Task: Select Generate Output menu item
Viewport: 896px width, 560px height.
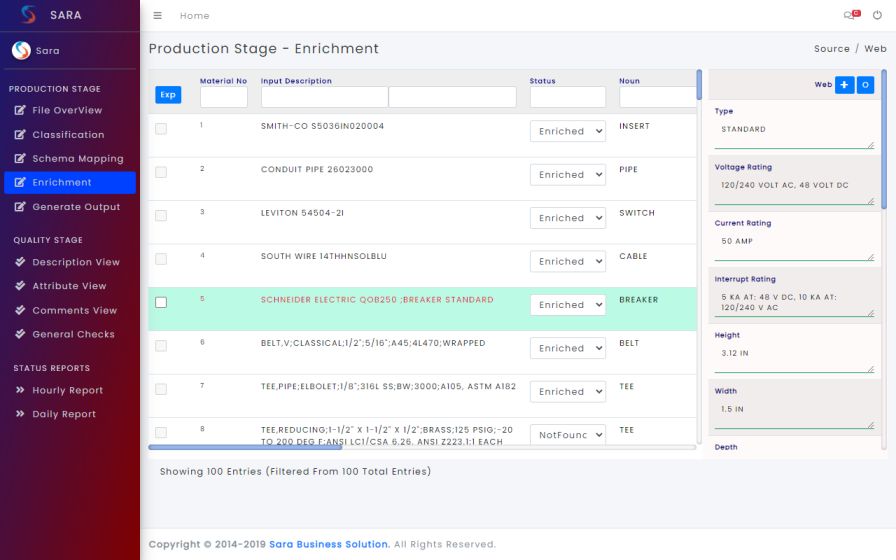Action: [x=70, y=207]
